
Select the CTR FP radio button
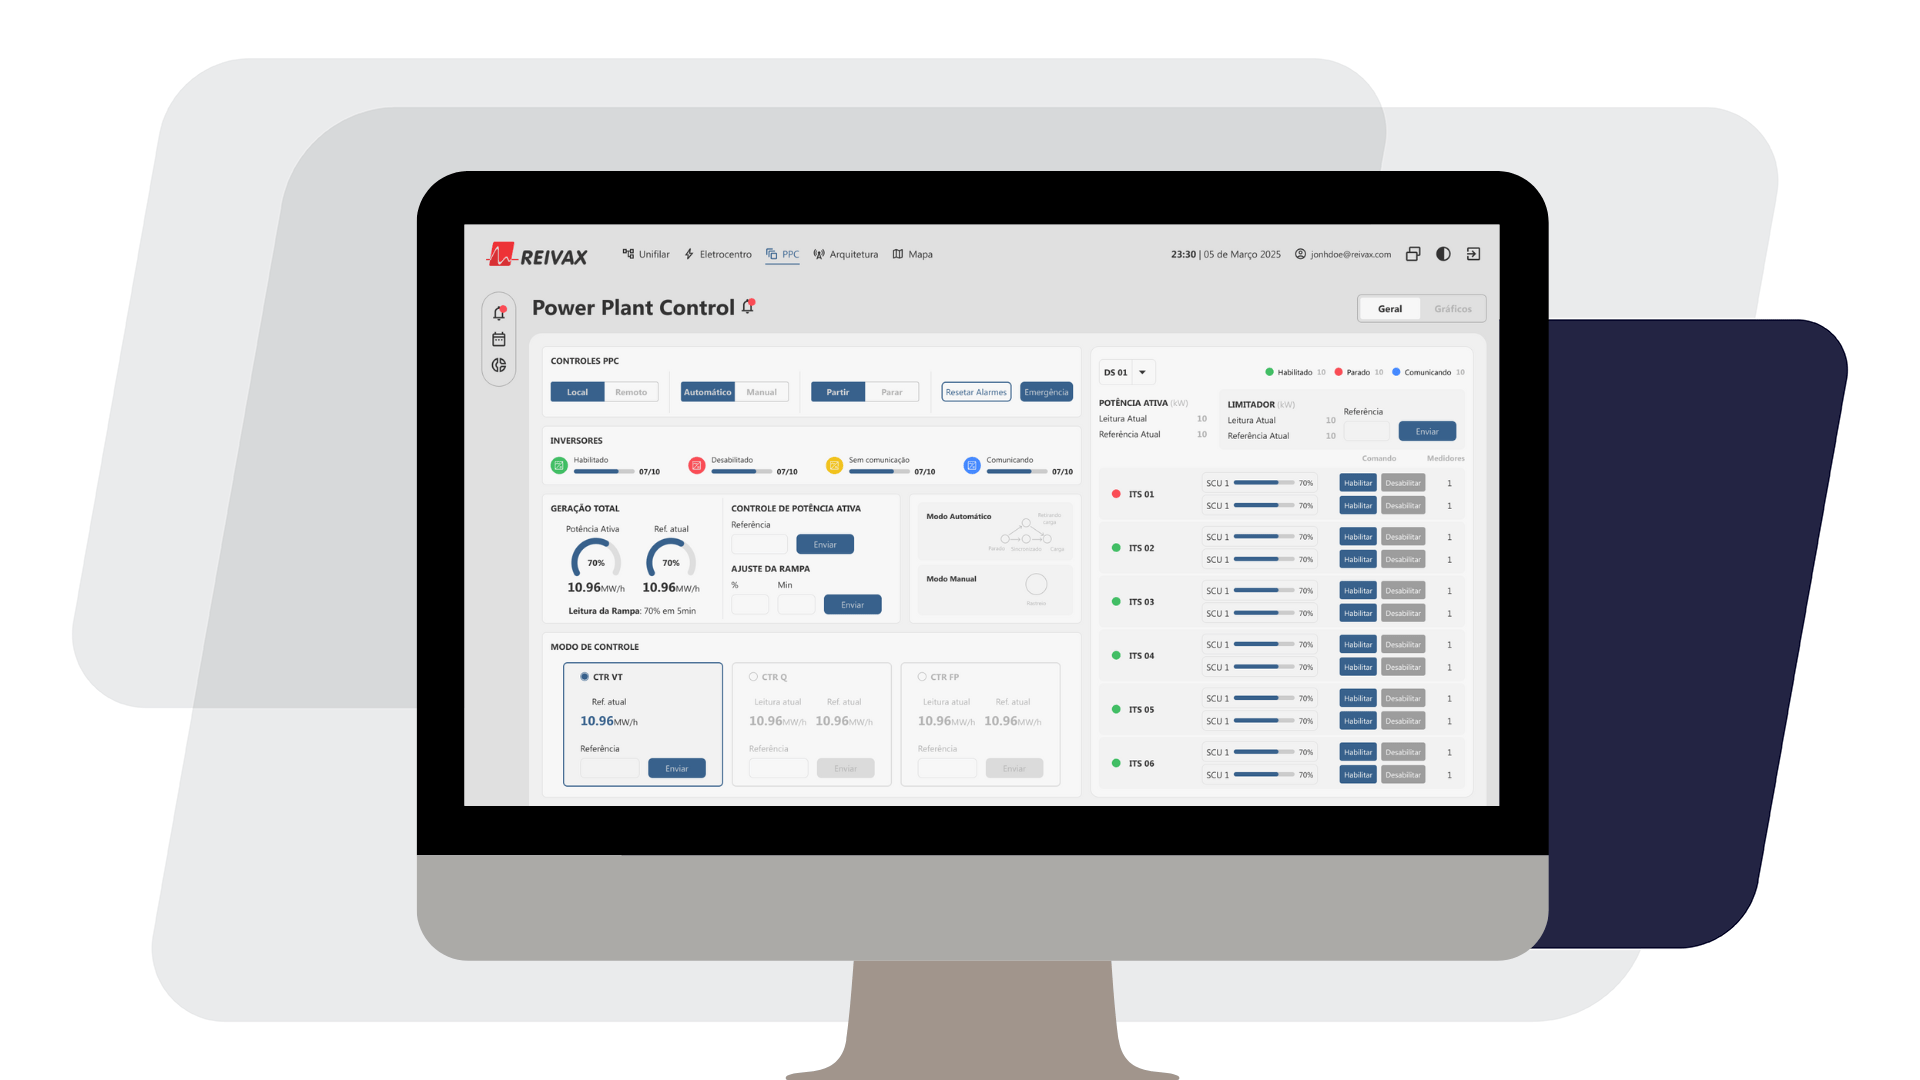point(922,677)
